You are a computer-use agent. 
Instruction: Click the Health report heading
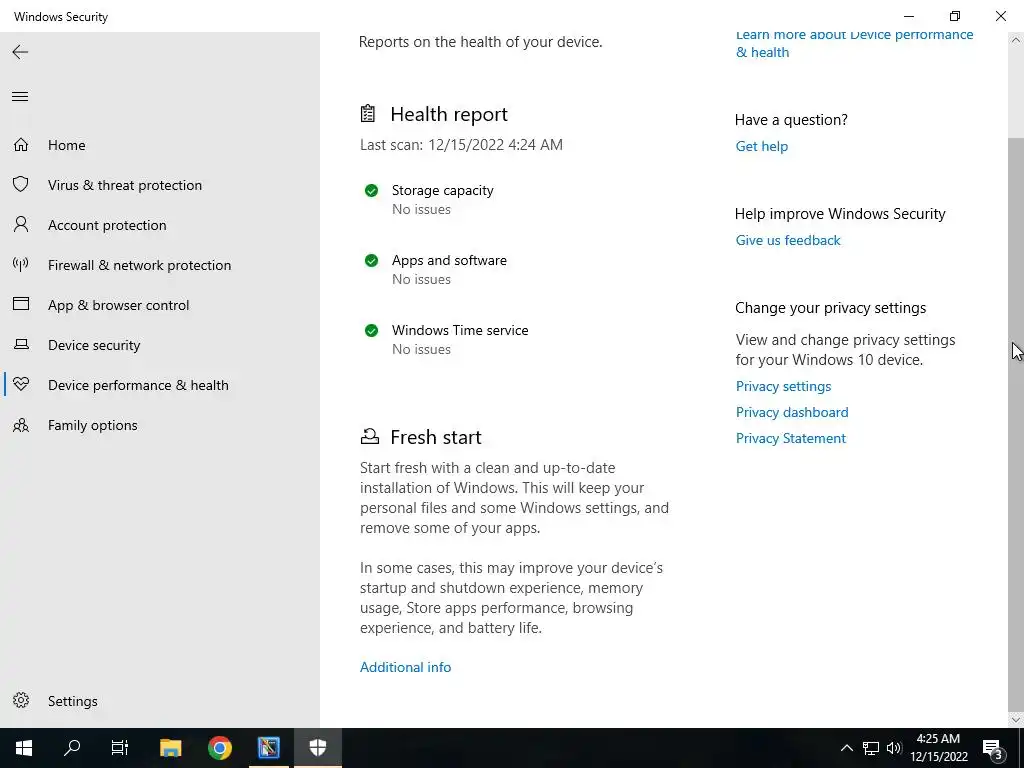tap(449, 114)
